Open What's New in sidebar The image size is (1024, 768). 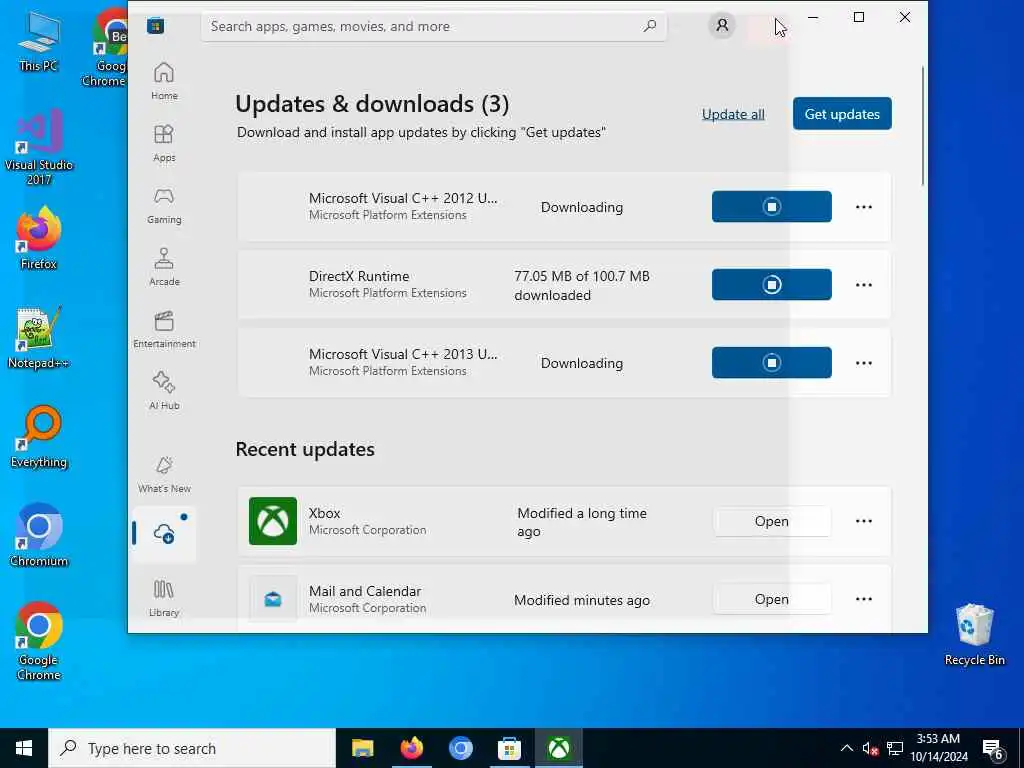click(x=164, y=474)
